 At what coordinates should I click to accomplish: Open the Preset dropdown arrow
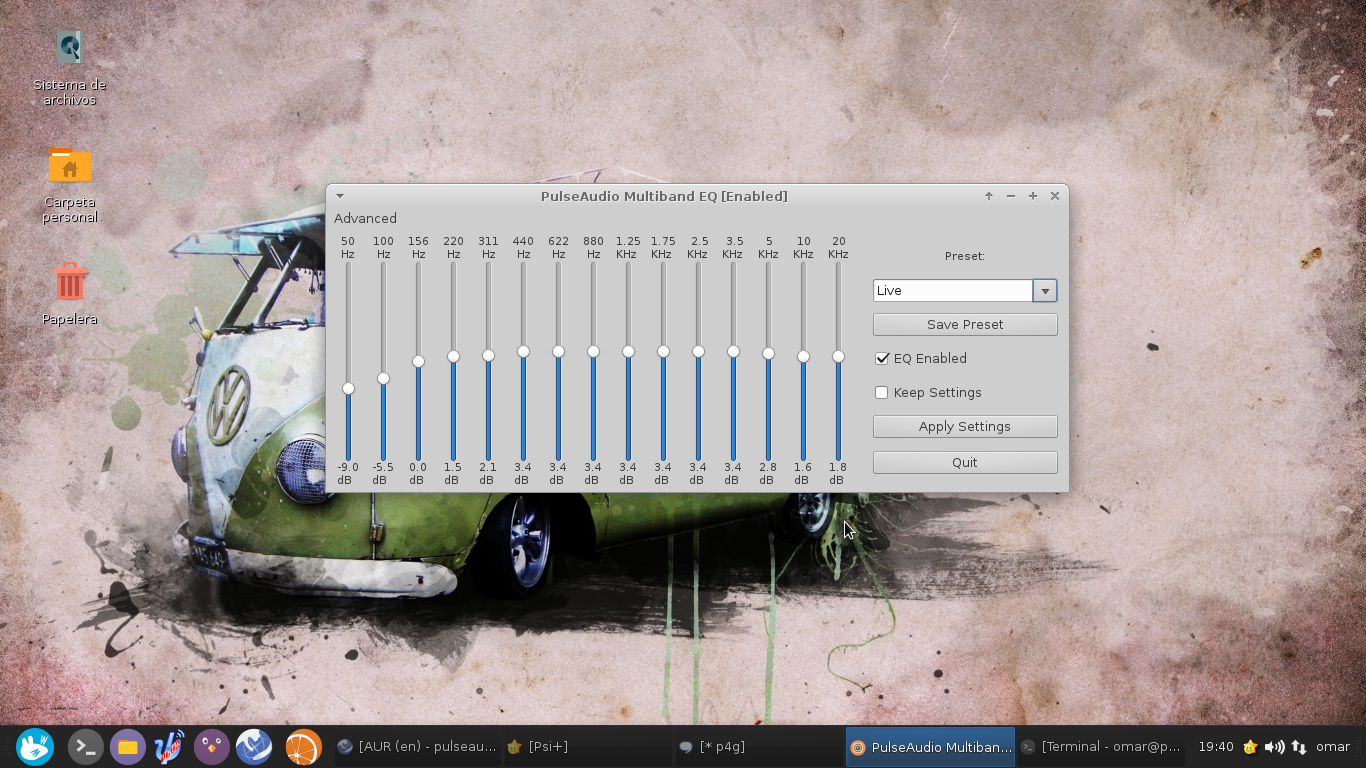coord(1045,291)
